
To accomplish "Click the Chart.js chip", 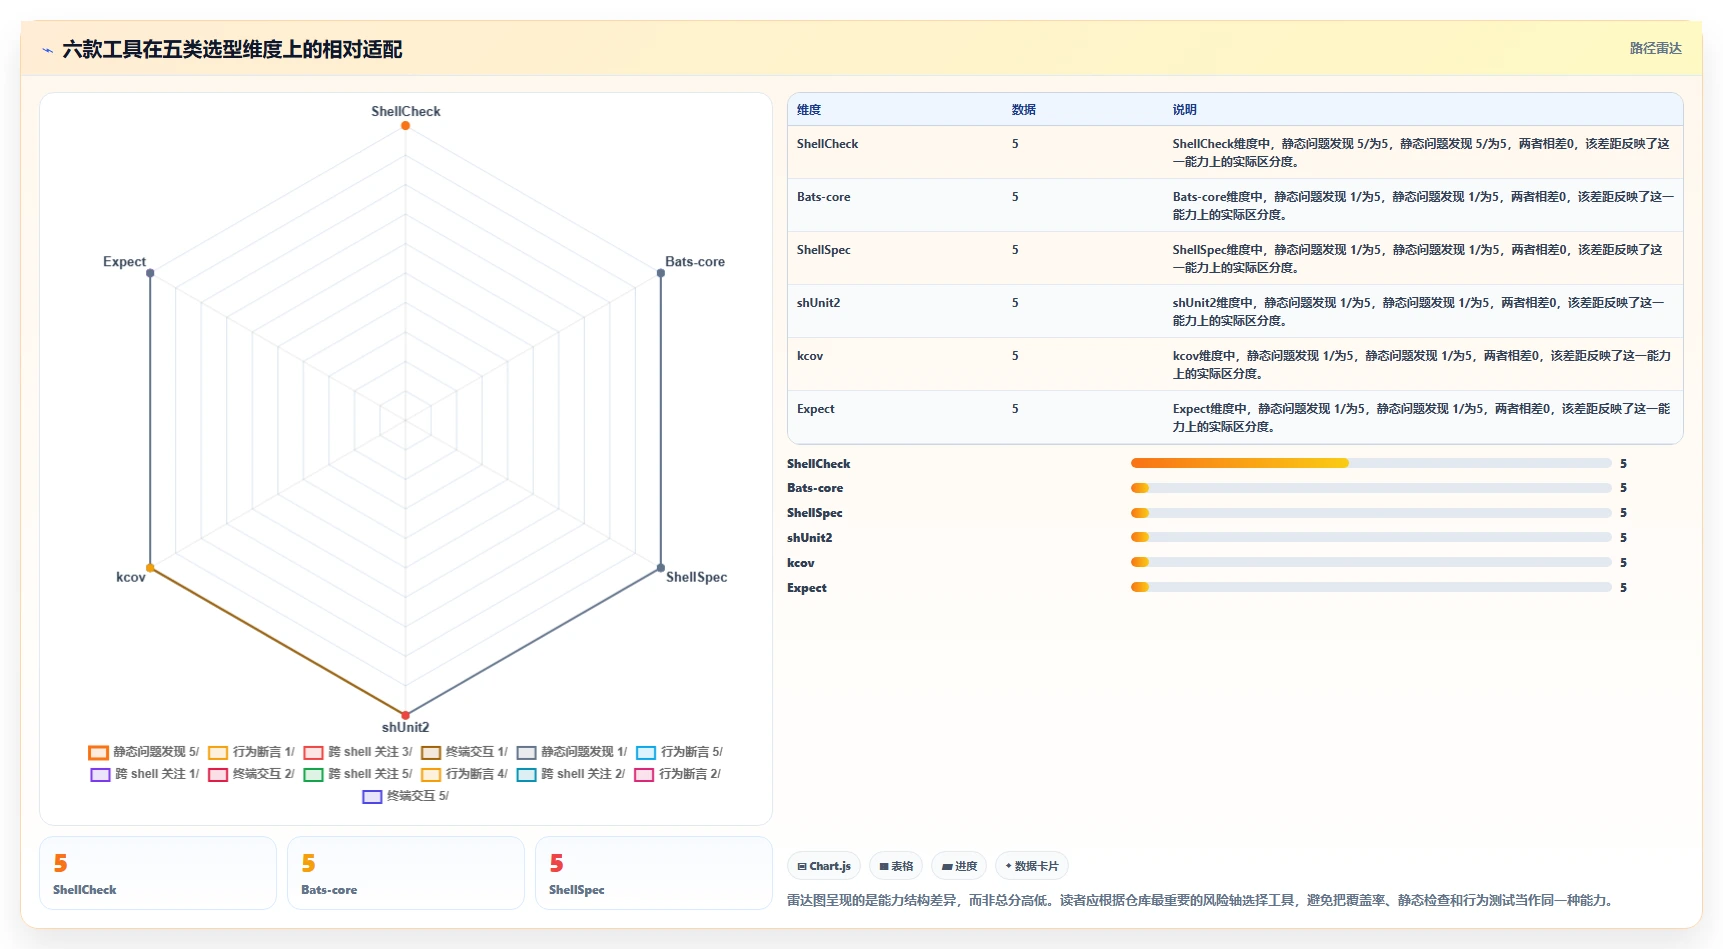I will 824,866.
